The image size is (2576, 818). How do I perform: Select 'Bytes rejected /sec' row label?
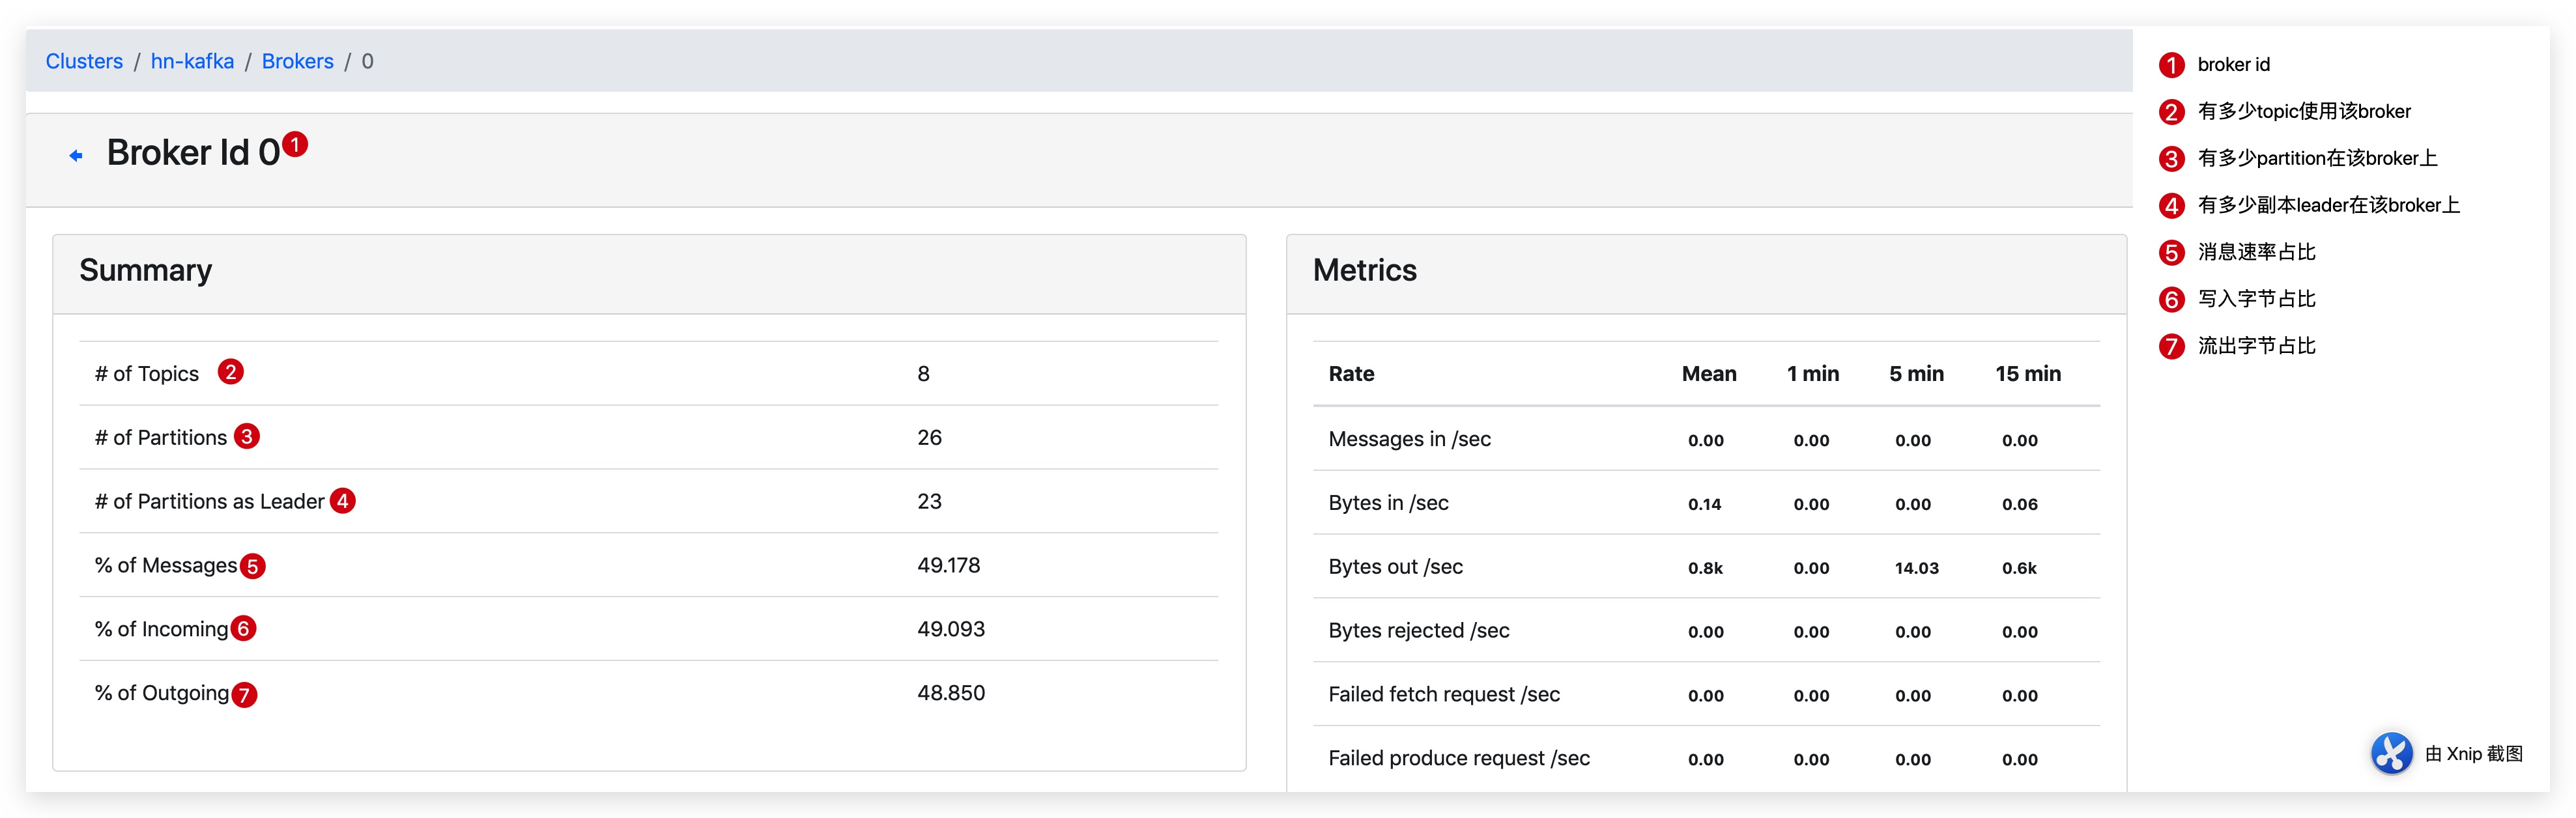coord(1419,631)
